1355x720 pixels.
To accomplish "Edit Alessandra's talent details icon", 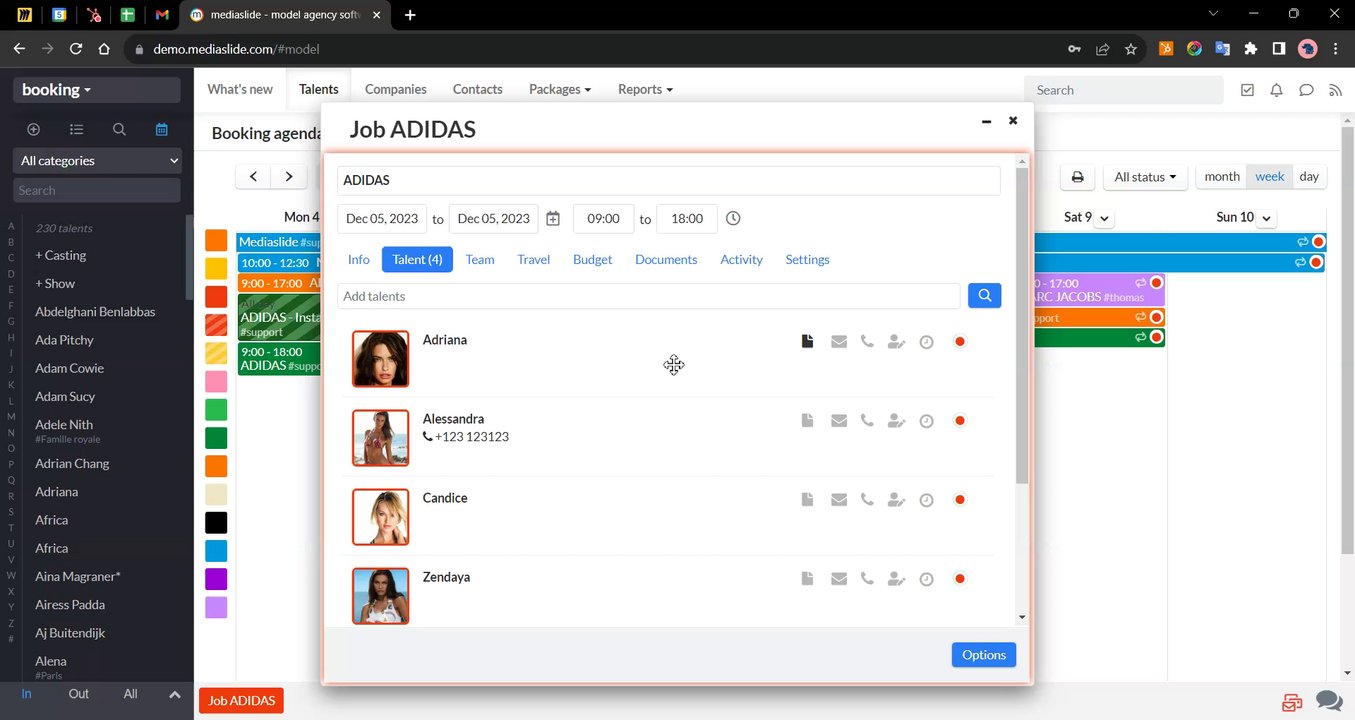I will pos(897,421).
